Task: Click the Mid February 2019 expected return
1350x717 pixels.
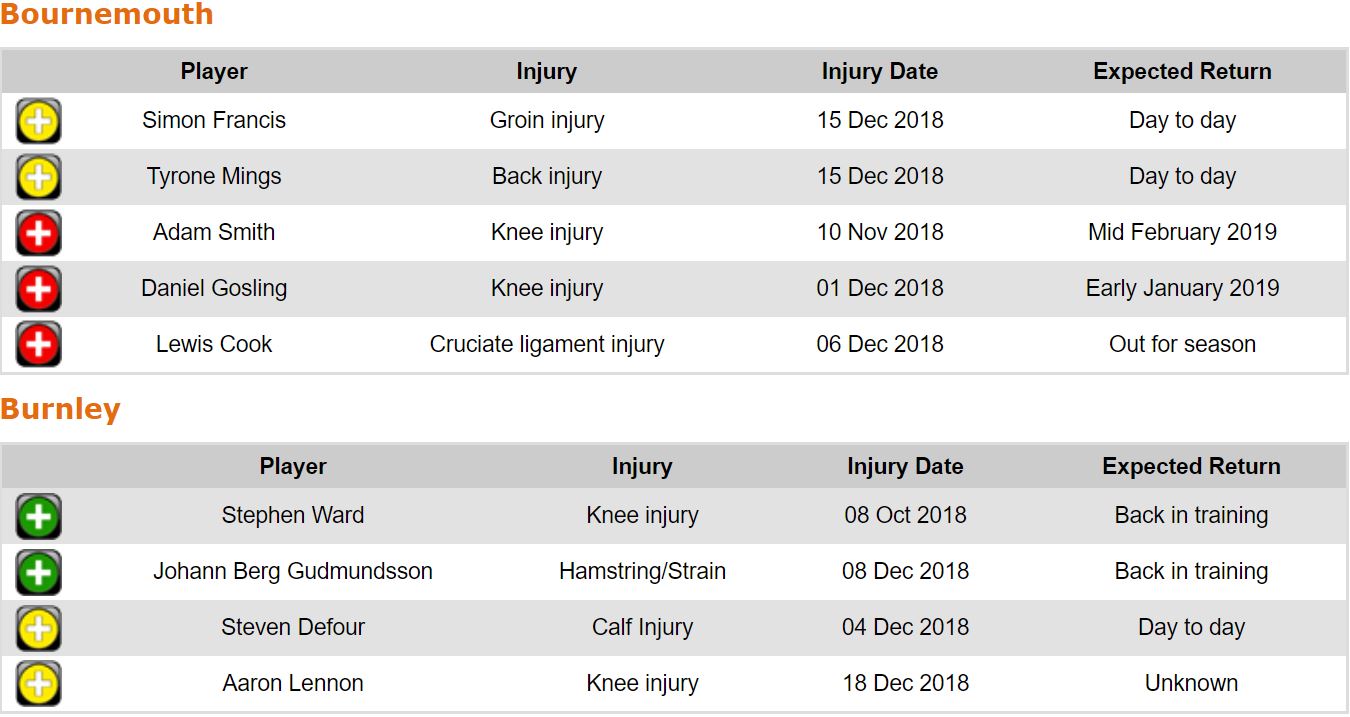Action: (x=1182, y=233)
